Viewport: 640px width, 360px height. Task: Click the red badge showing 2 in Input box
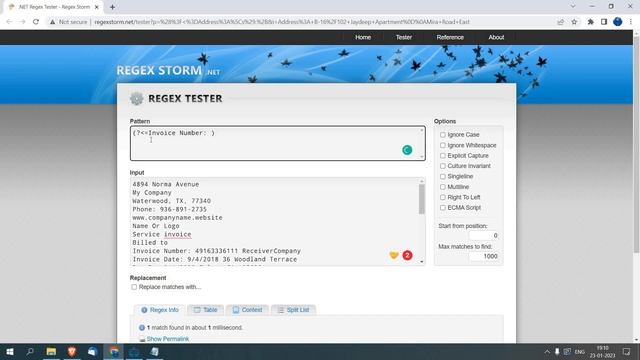pyautogui.click(x=407, y=255)
